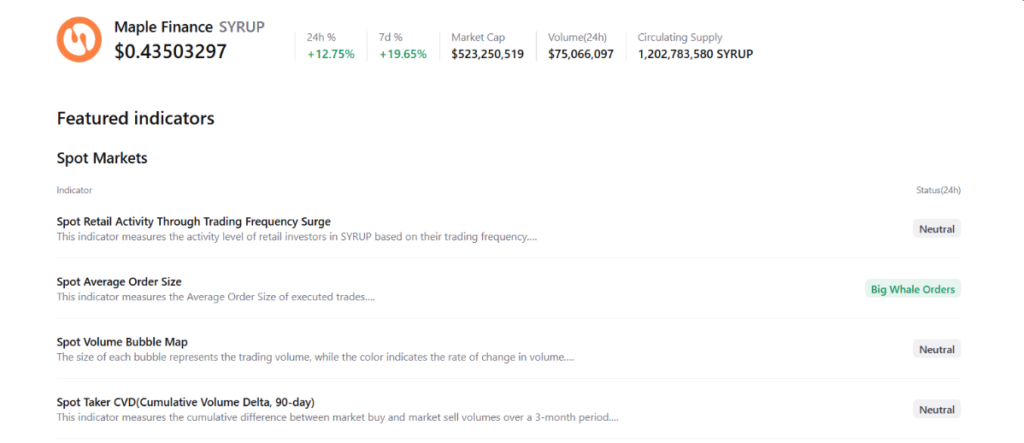Click the Volume(24h) figure $75,066,097
Image resolution: width=1024 pixels, height=443 pixels.
point(580,54)
